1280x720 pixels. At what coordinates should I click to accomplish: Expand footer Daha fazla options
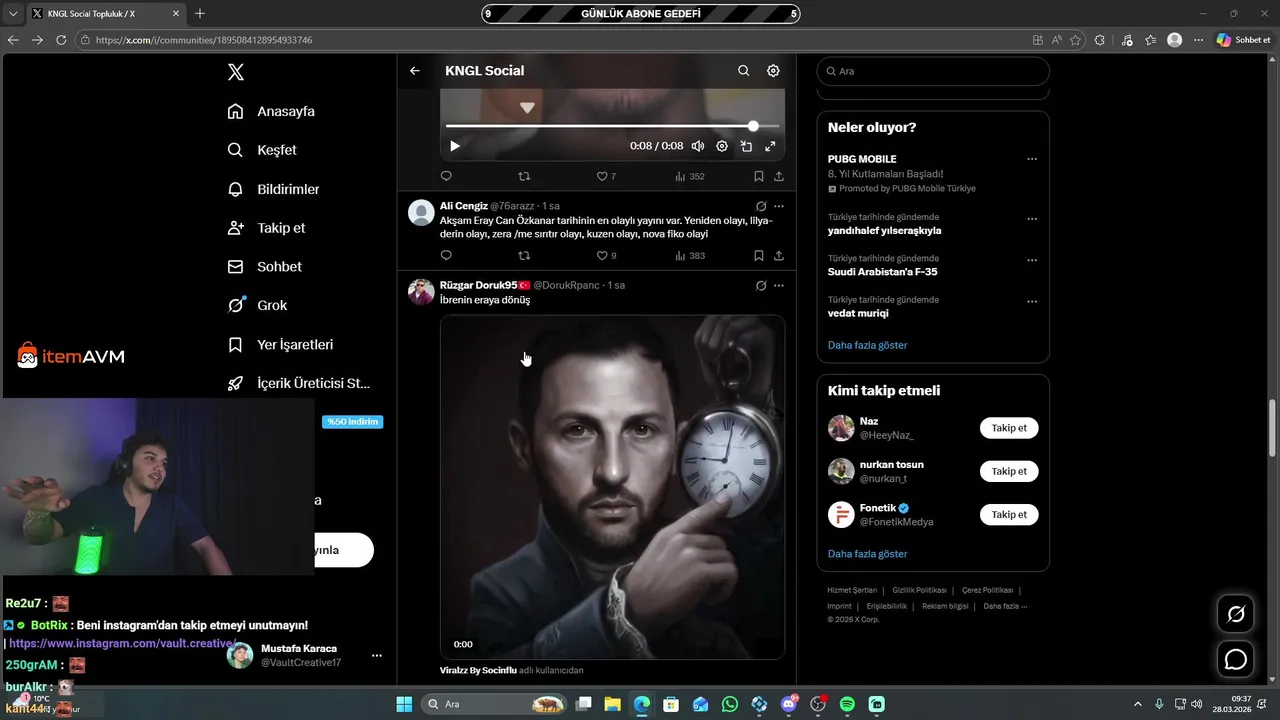coord(1005,606)
